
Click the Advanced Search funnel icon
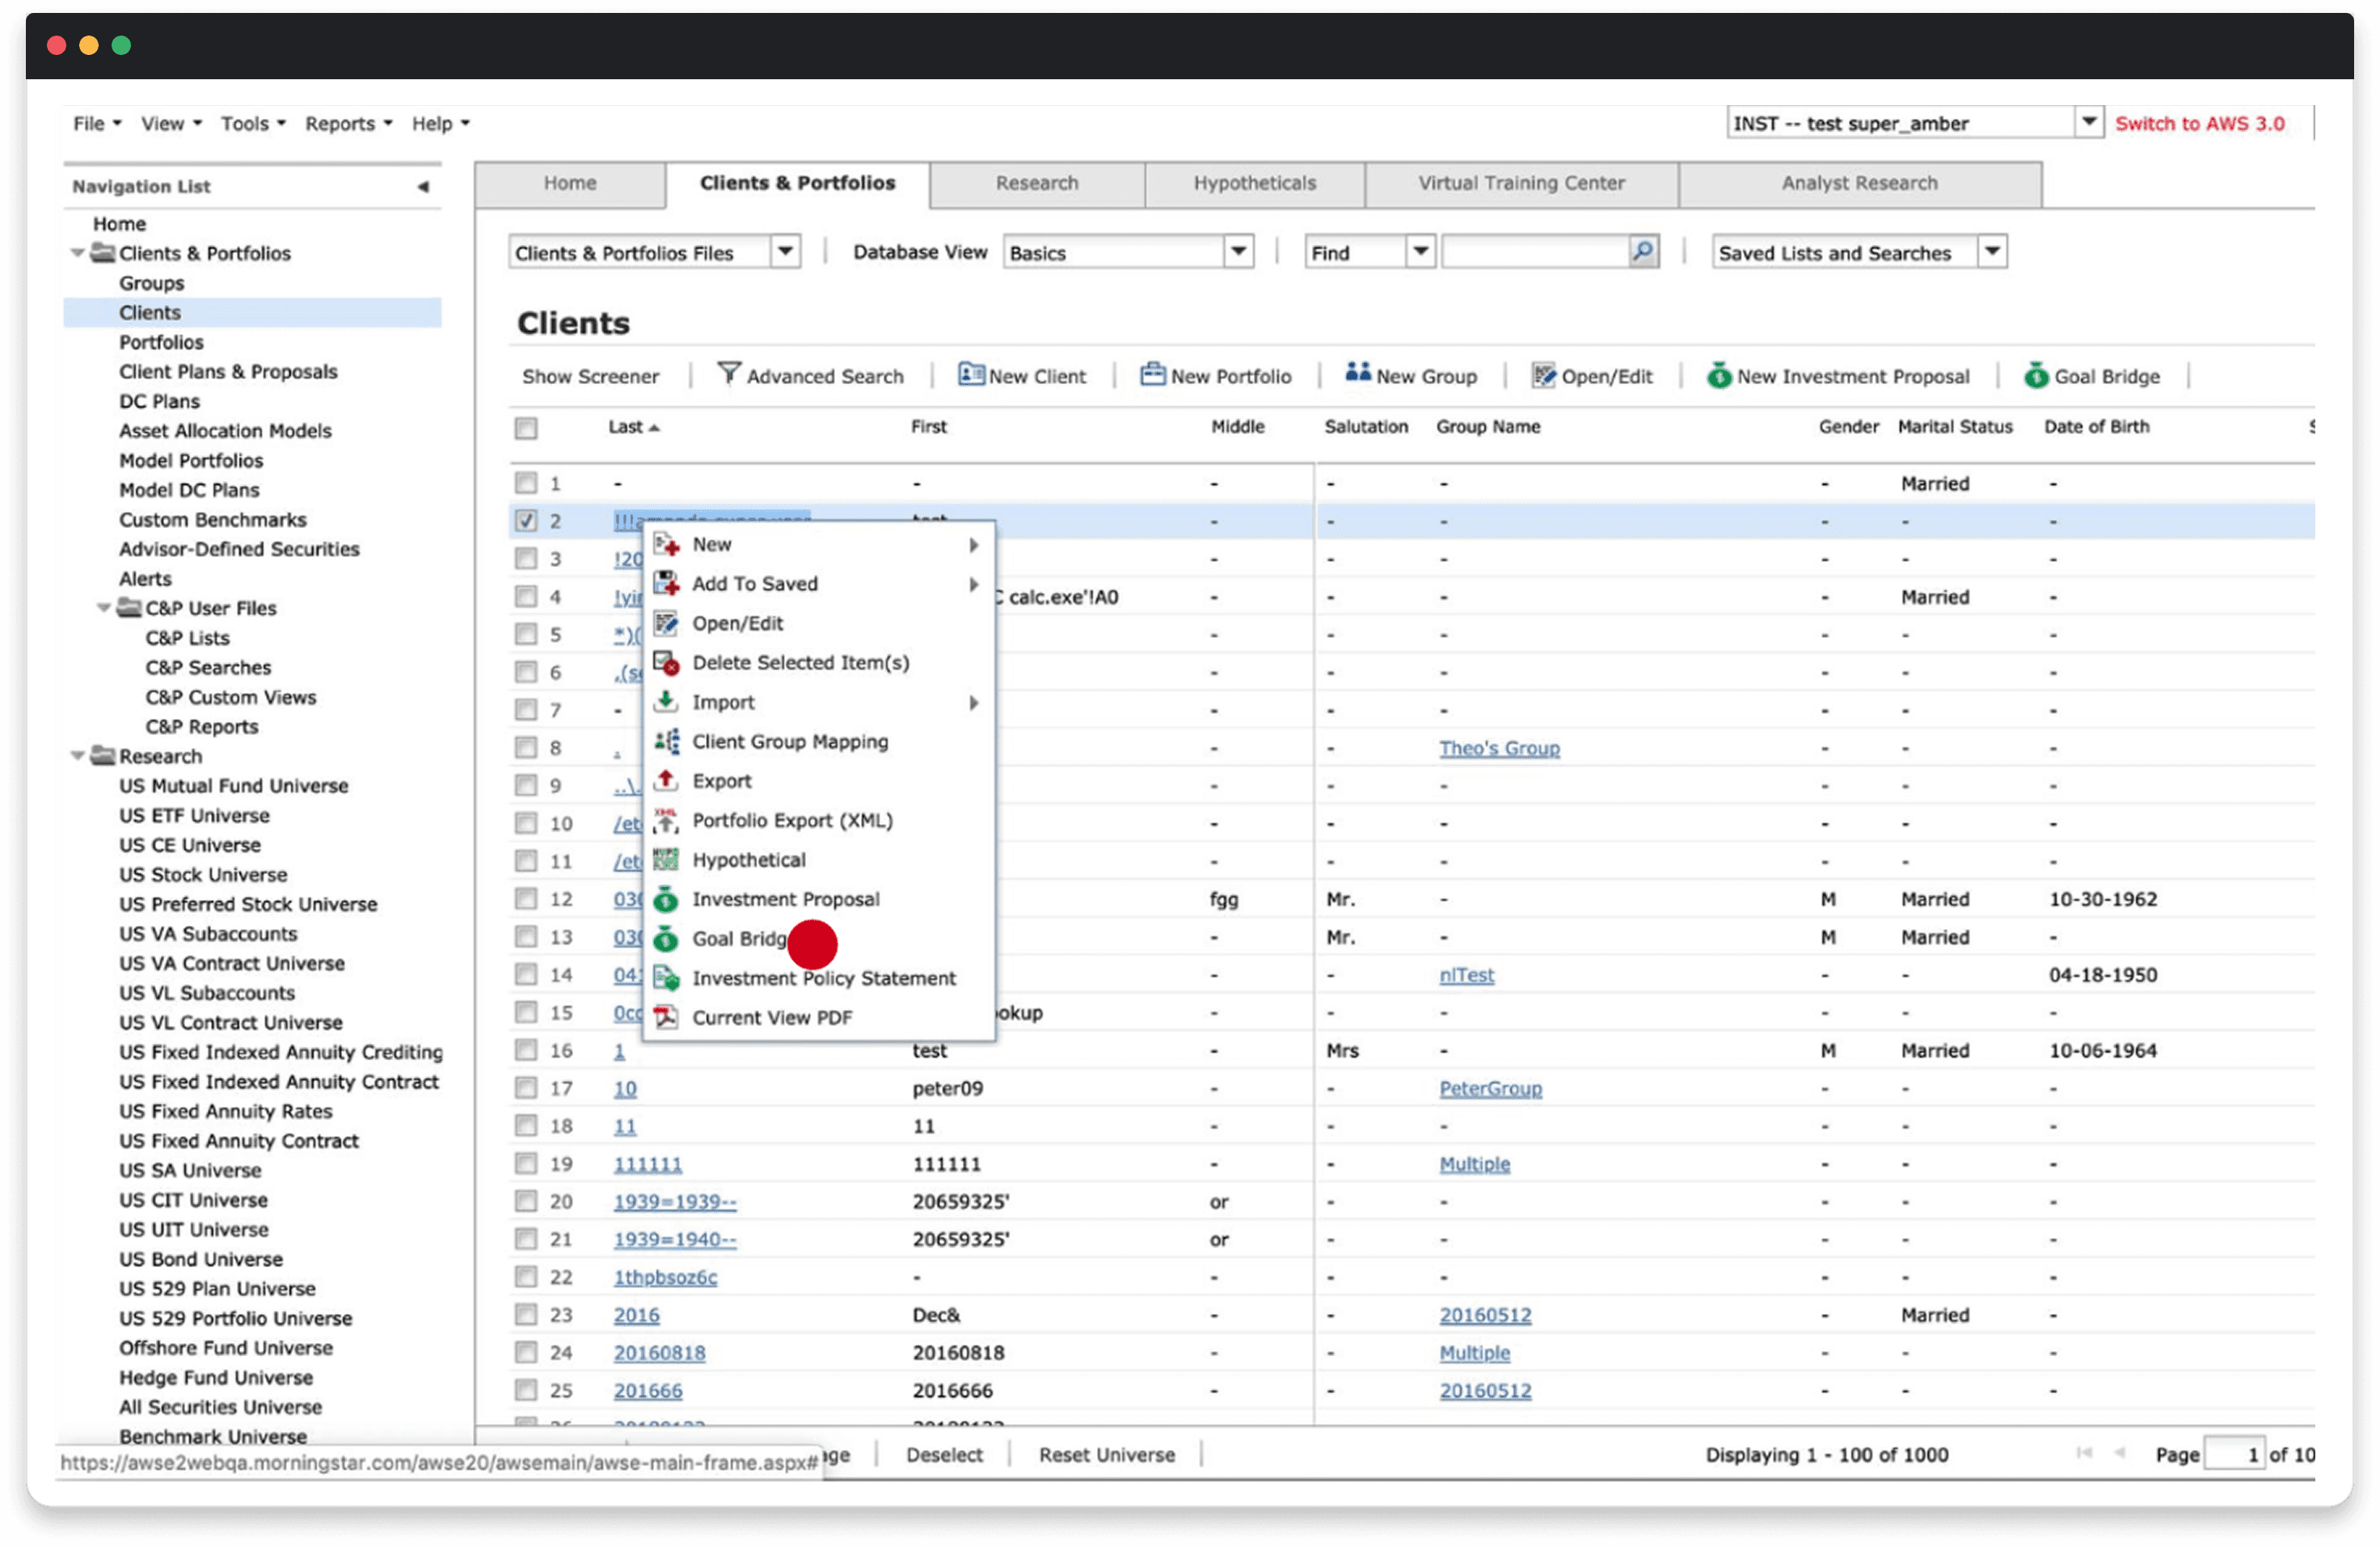click(x=729, y=374)
